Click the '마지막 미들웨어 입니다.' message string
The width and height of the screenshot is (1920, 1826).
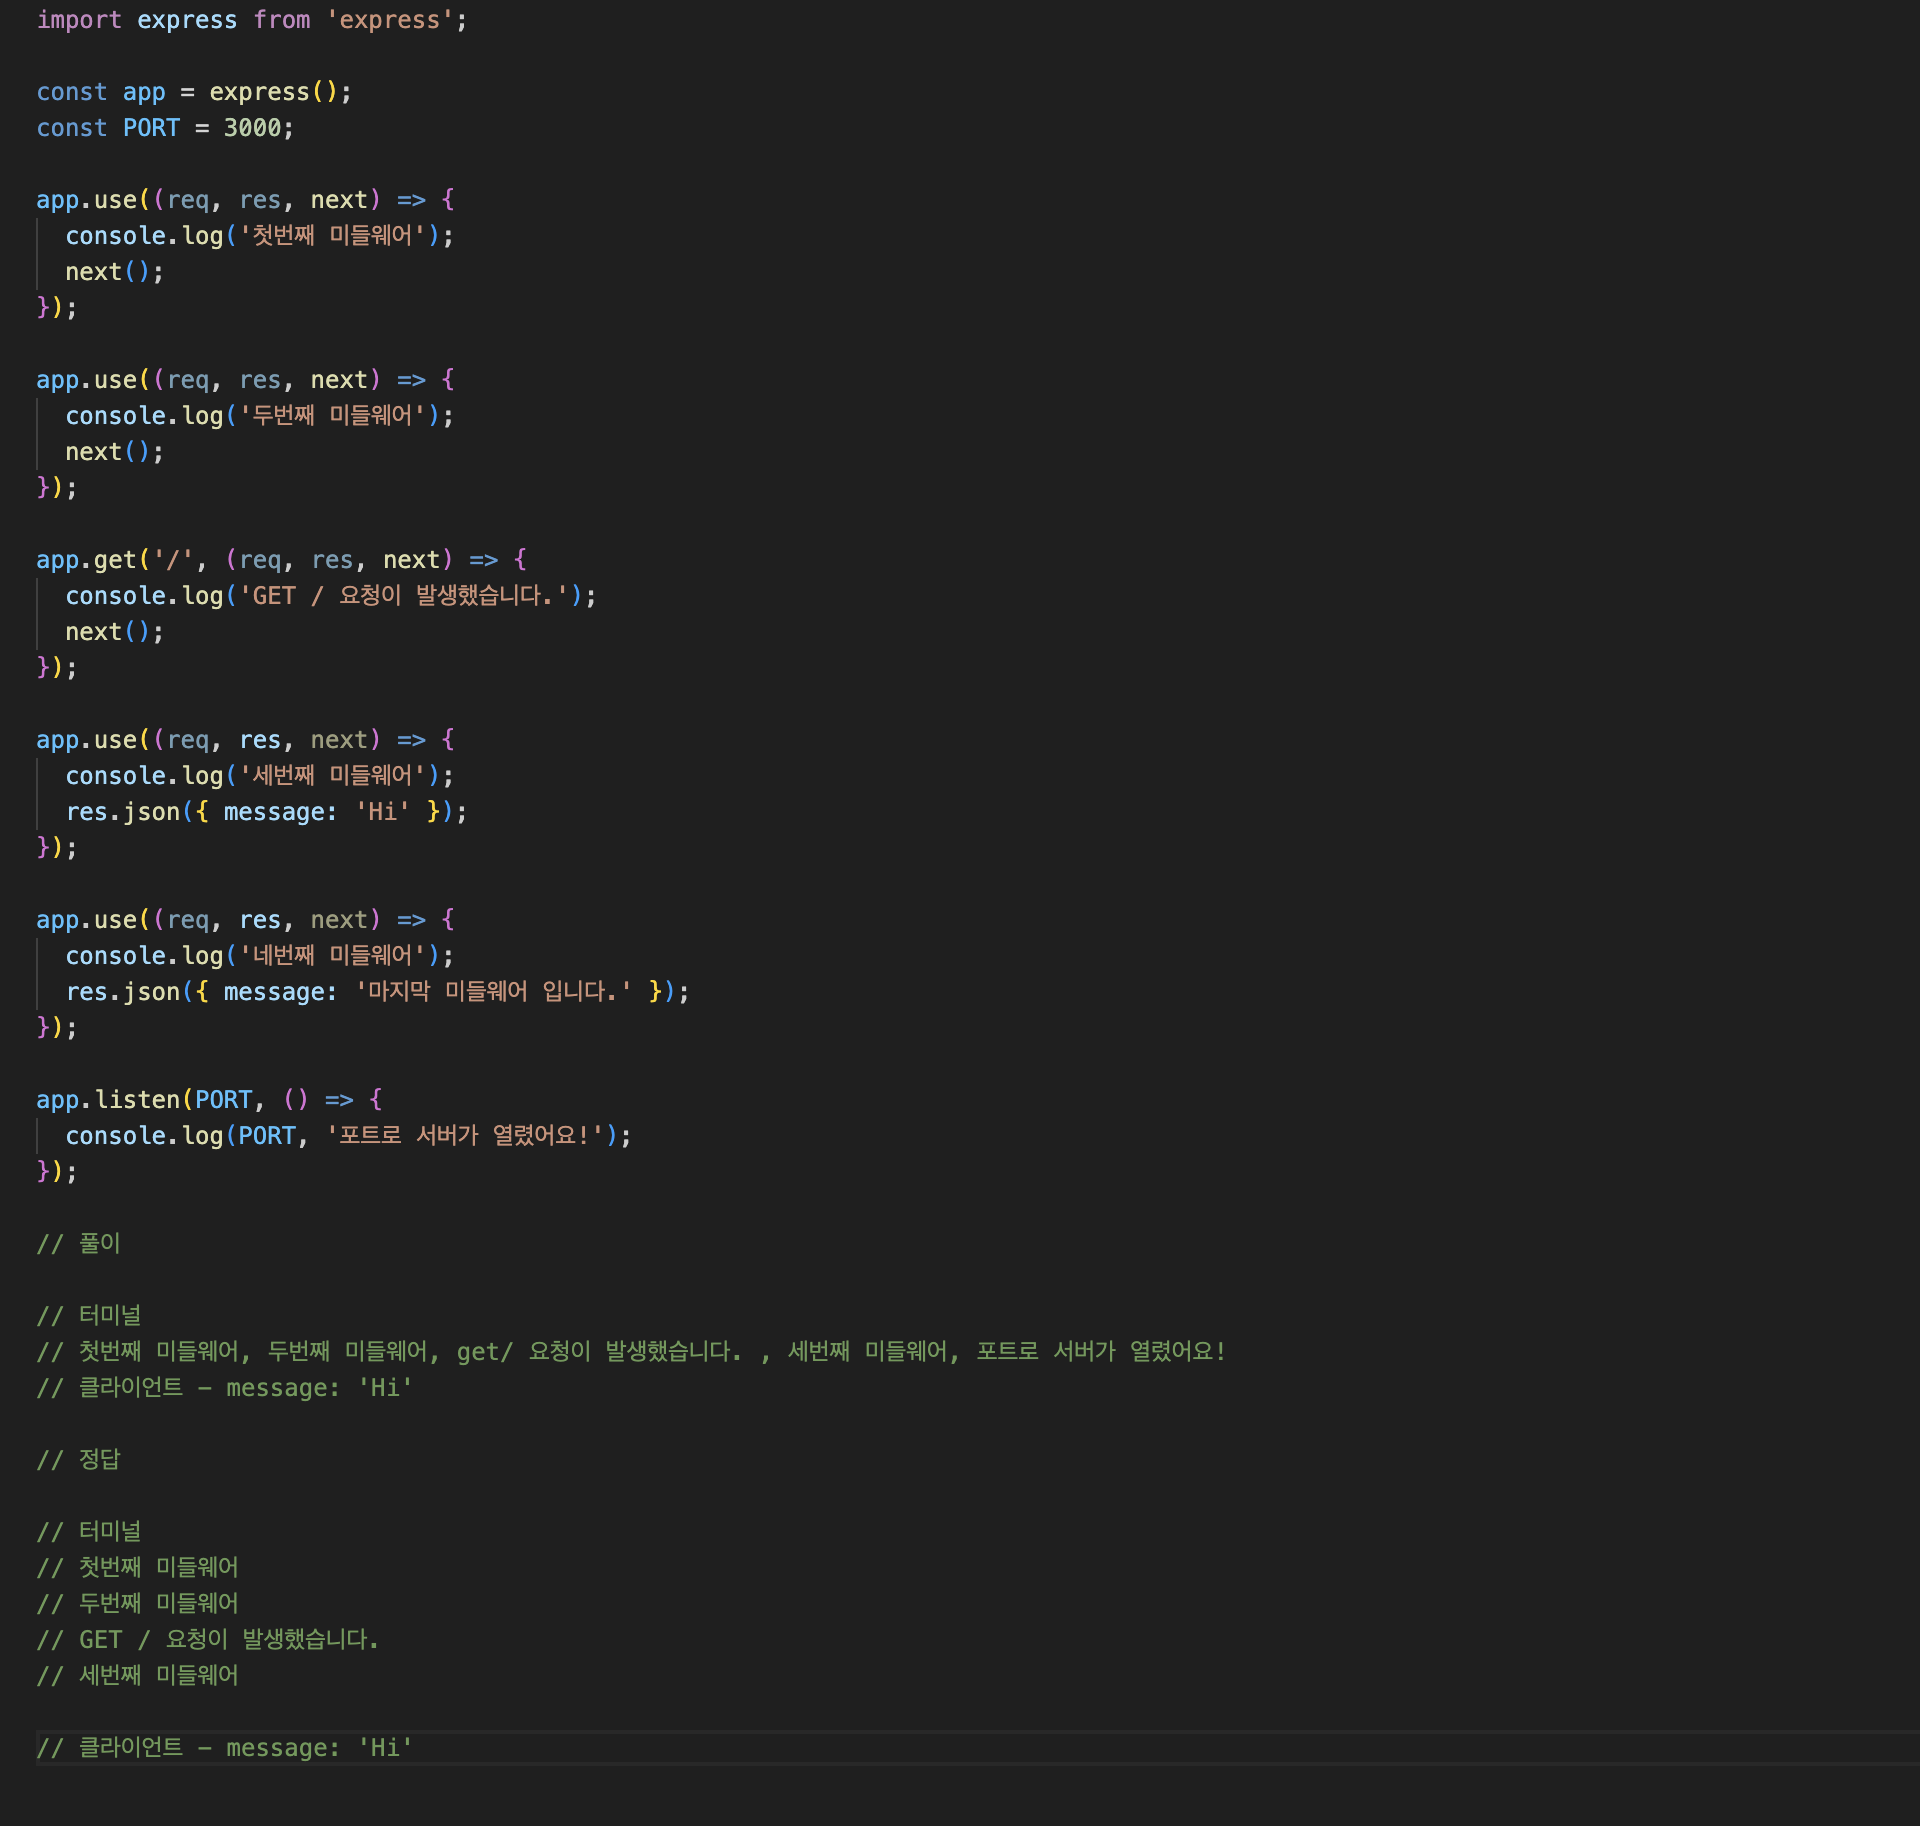click(494, 992)
